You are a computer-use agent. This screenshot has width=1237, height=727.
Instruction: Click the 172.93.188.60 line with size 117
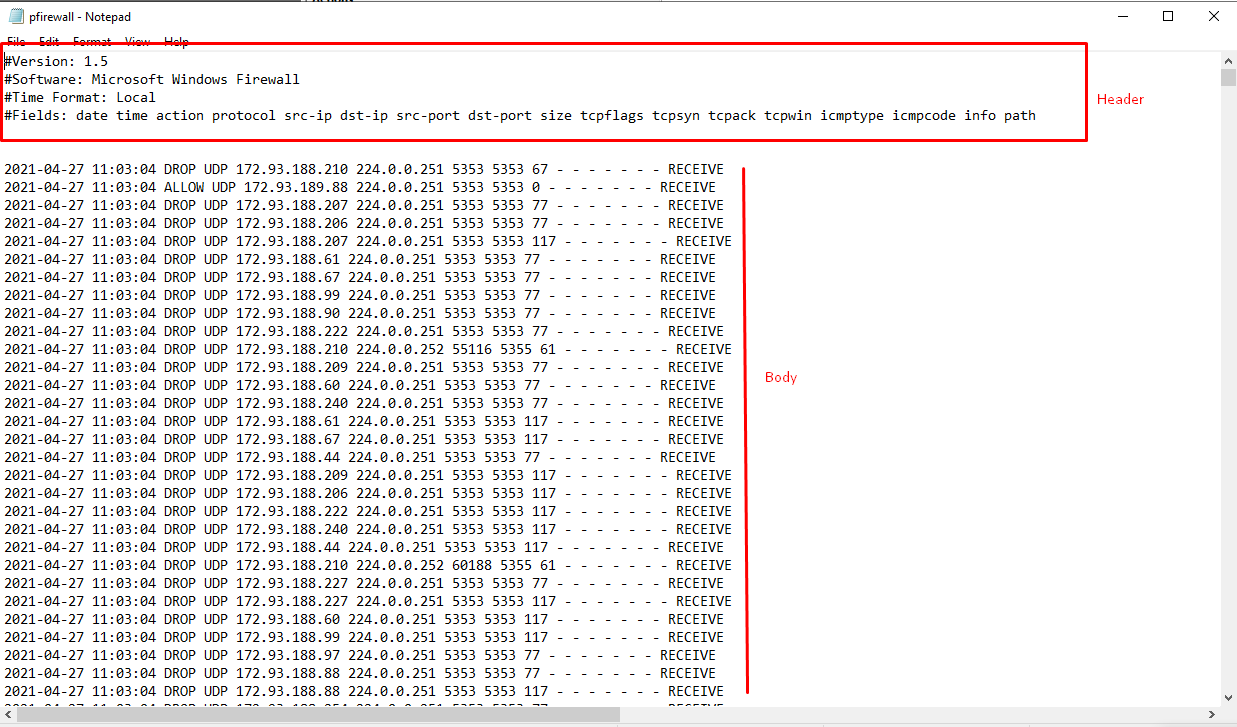click(x=364, y=619)
